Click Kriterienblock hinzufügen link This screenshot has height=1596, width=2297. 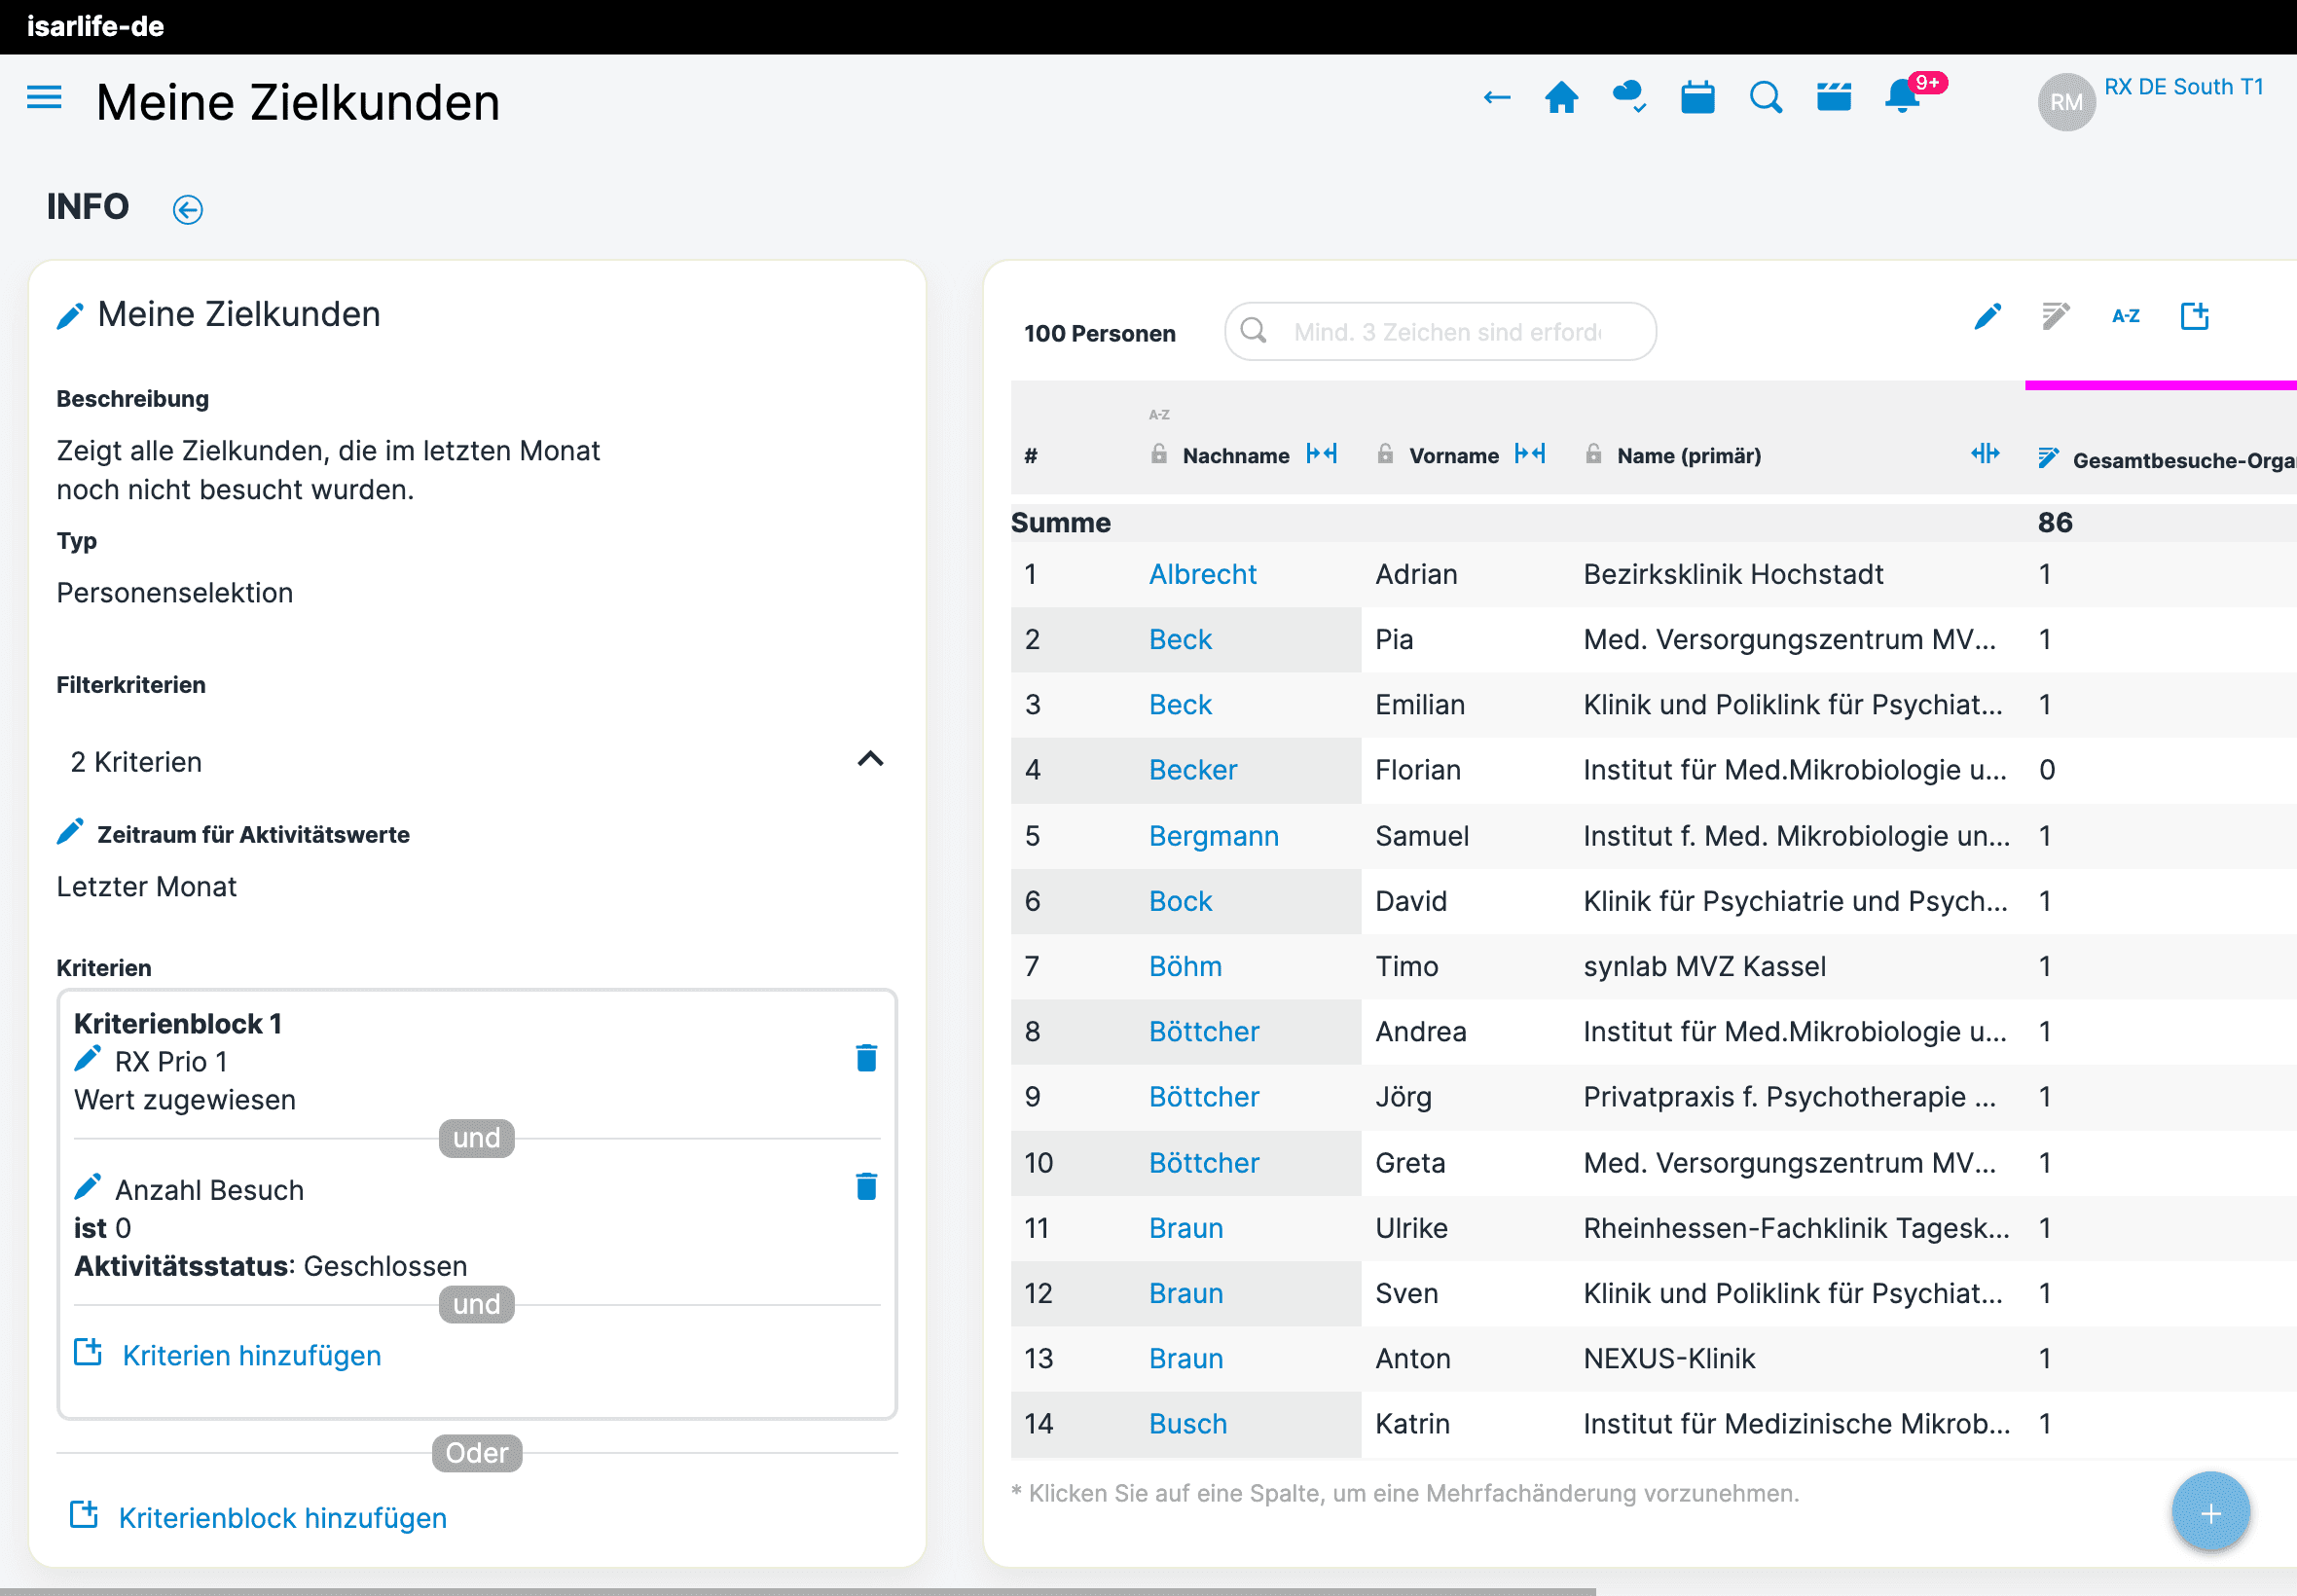coord(282,1518)
